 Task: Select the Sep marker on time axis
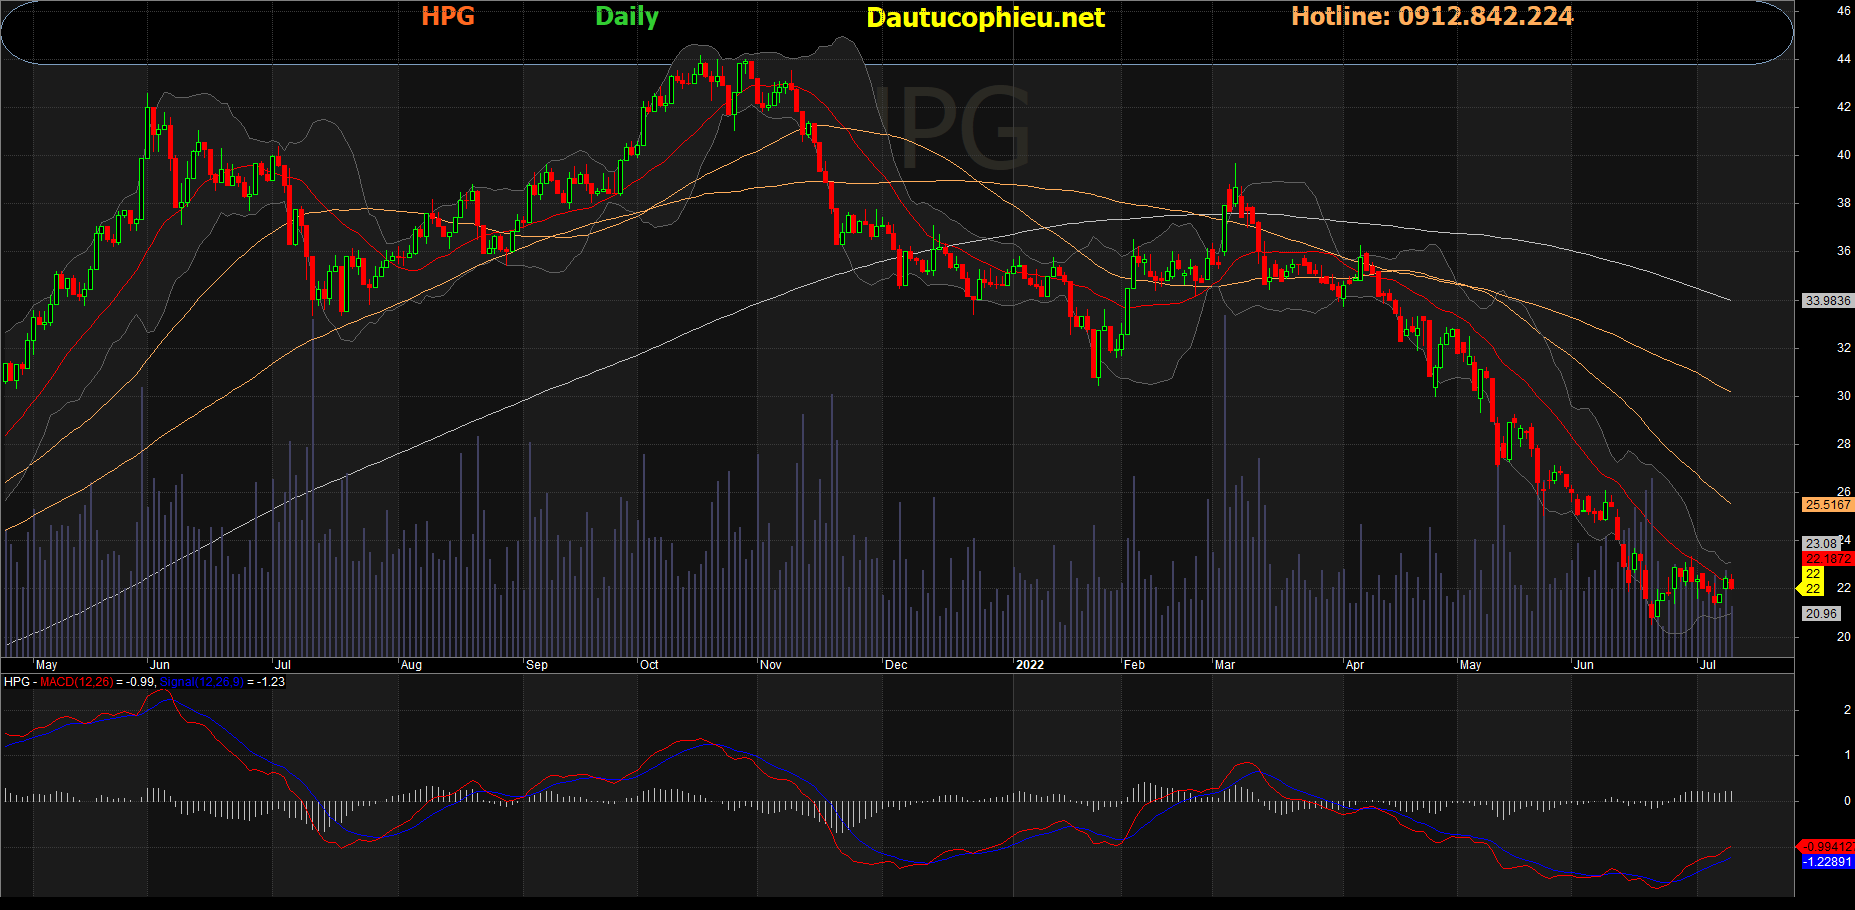point(537,665)
